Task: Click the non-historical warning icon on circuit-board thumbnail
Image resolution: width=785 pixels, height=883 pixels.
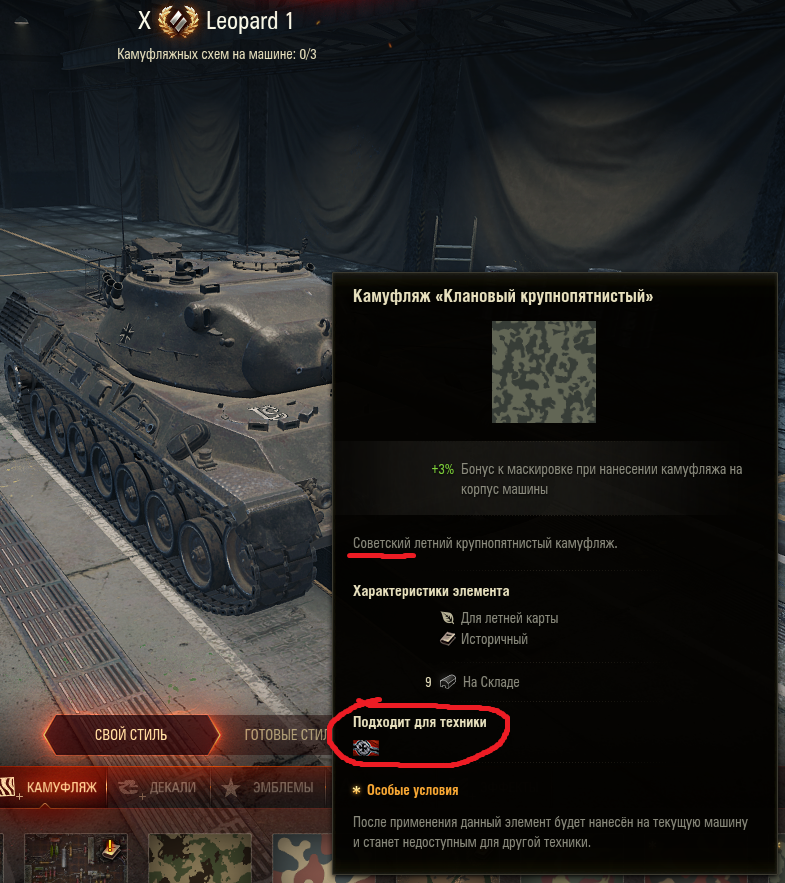Action: tap(110, 849)
